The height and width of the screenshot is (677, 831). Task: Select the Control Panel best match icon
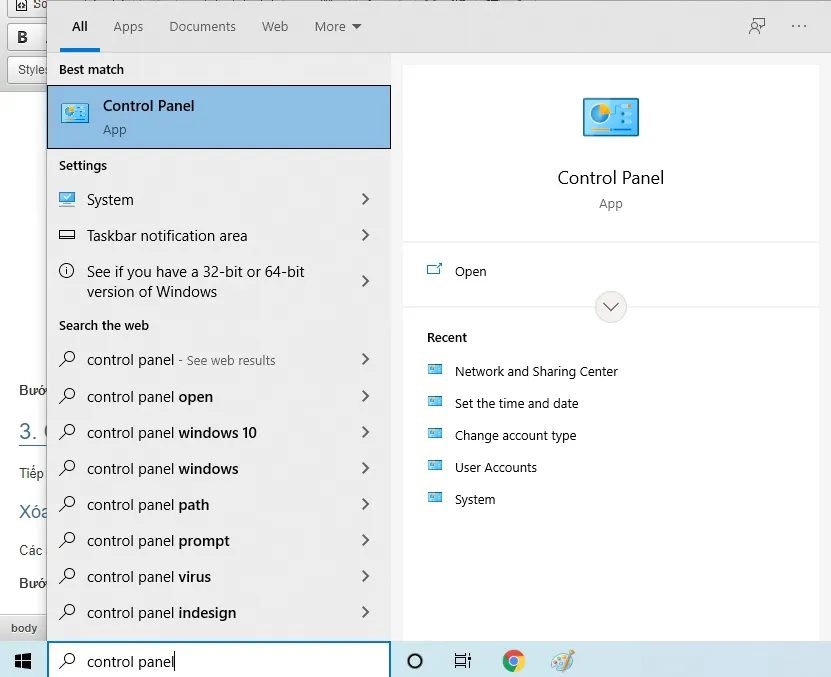[x=74, y=113]
